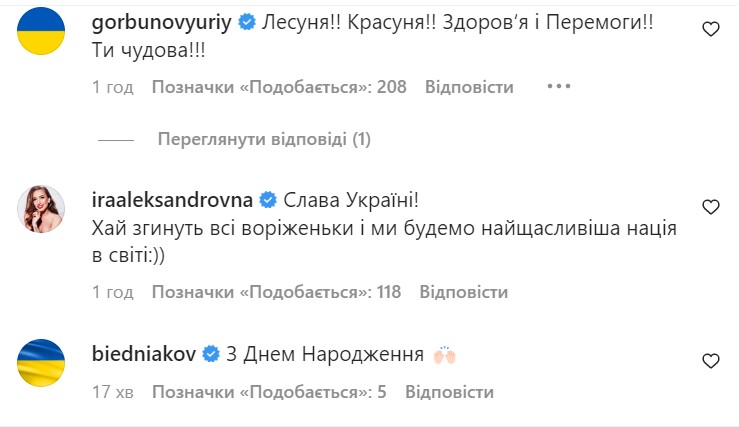Reply to gorbunovyuriy's comment via Відповісти

[x=469, y=87]
